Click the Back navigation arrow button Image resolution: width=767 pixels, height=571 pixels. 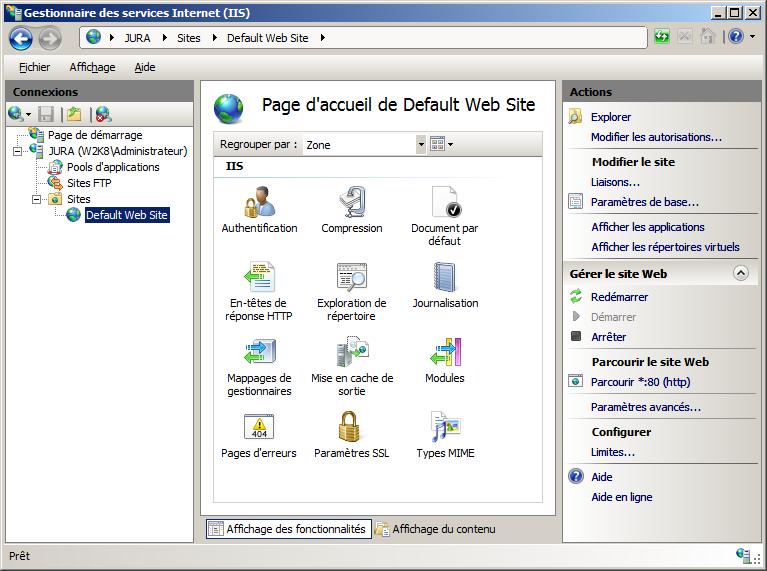(21, 38)
